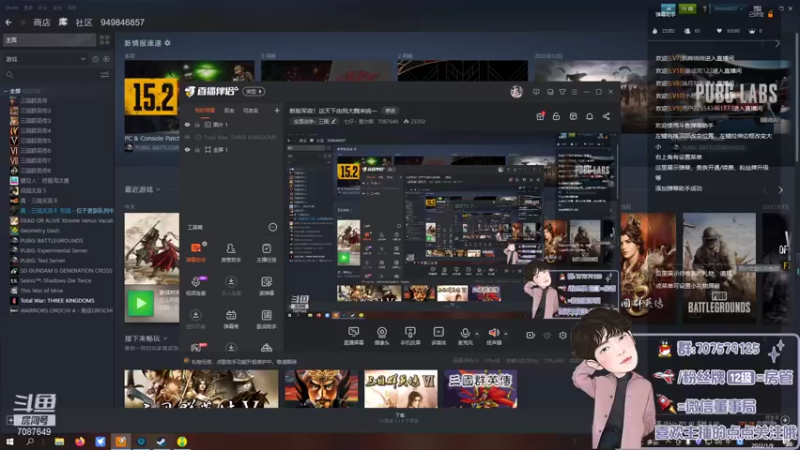Go back with Steam's back arrow

click(x=8, y=22)
